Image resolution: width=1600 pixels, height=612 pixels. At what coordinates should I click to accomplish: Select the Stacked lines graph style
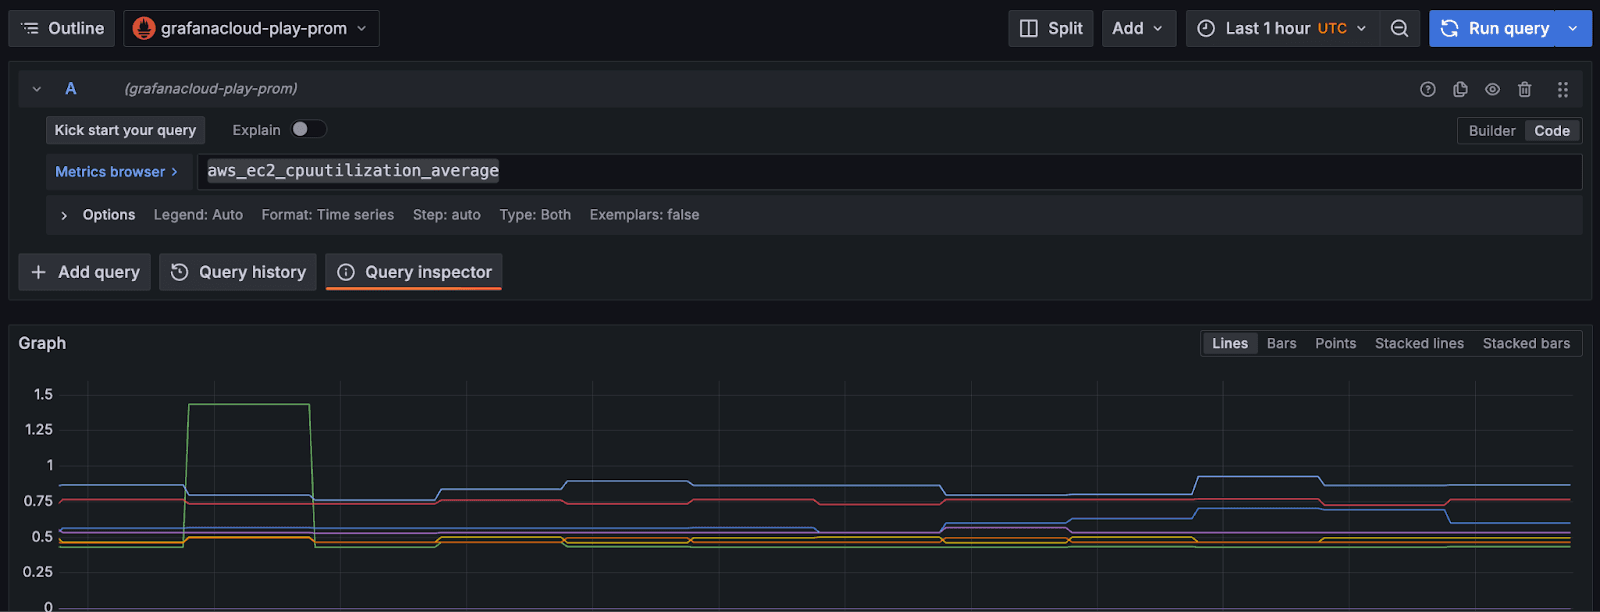pos(1419,343)
